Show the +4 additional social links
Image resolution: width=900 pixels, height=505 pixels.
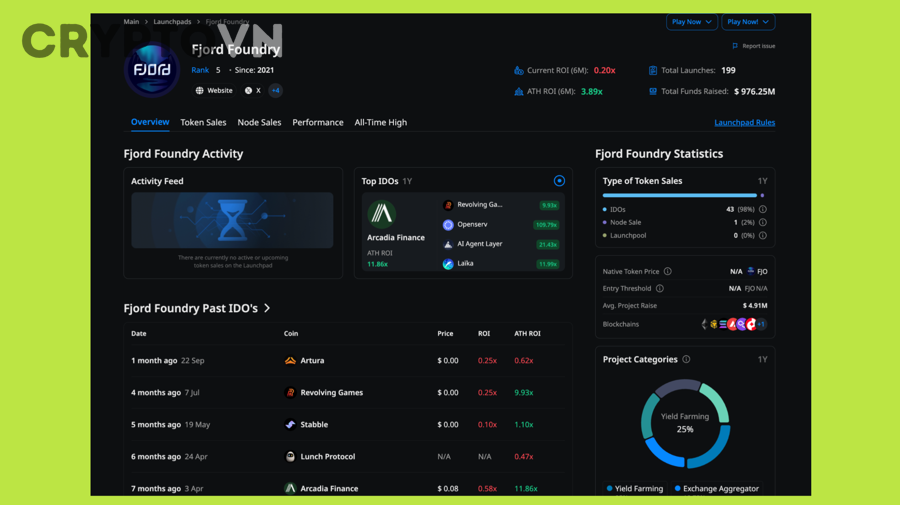point(276,91)
